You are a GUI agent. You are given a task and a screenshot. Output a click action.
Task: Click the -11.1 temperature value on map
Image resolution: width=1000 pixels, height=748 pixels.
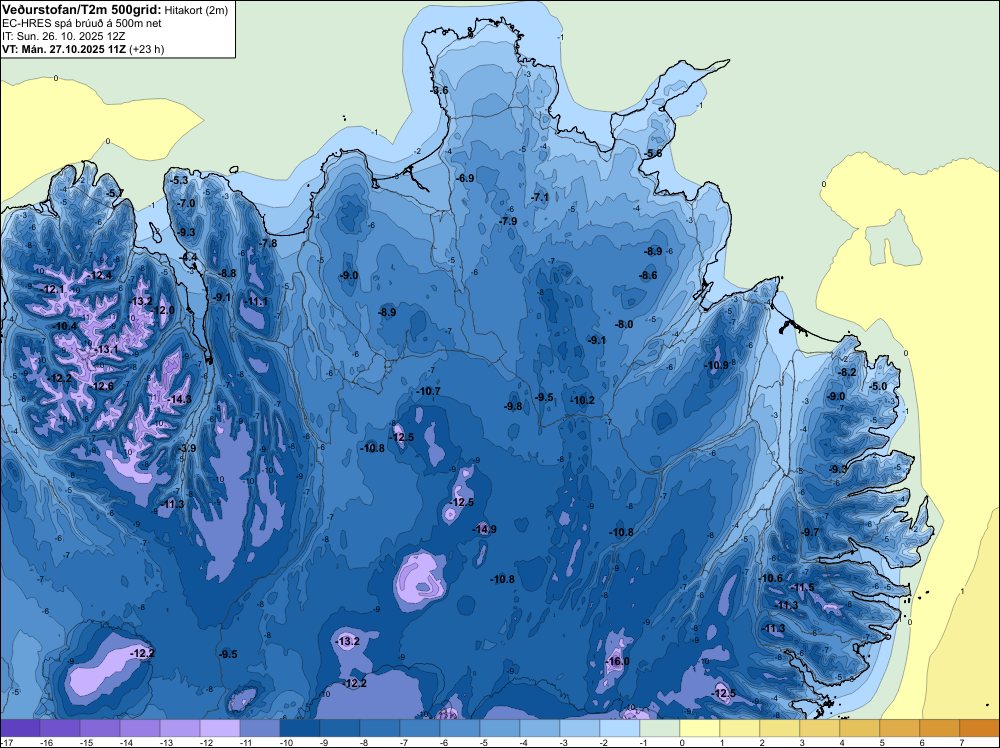click(x=256, y=302)
